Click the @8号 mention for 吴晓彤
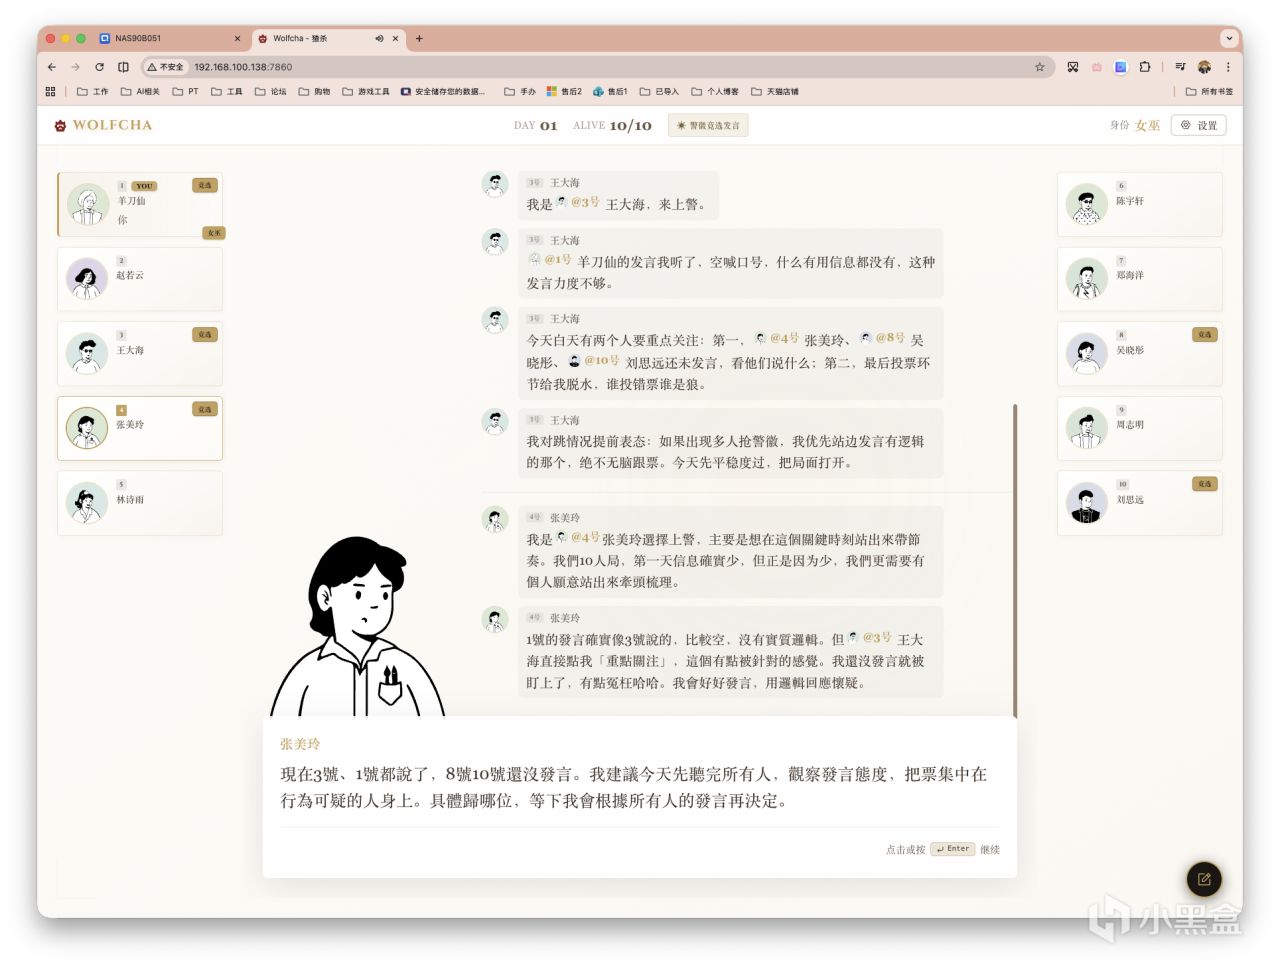The height and width of the screenshot is (967, 1280). [x=882, y=339]
